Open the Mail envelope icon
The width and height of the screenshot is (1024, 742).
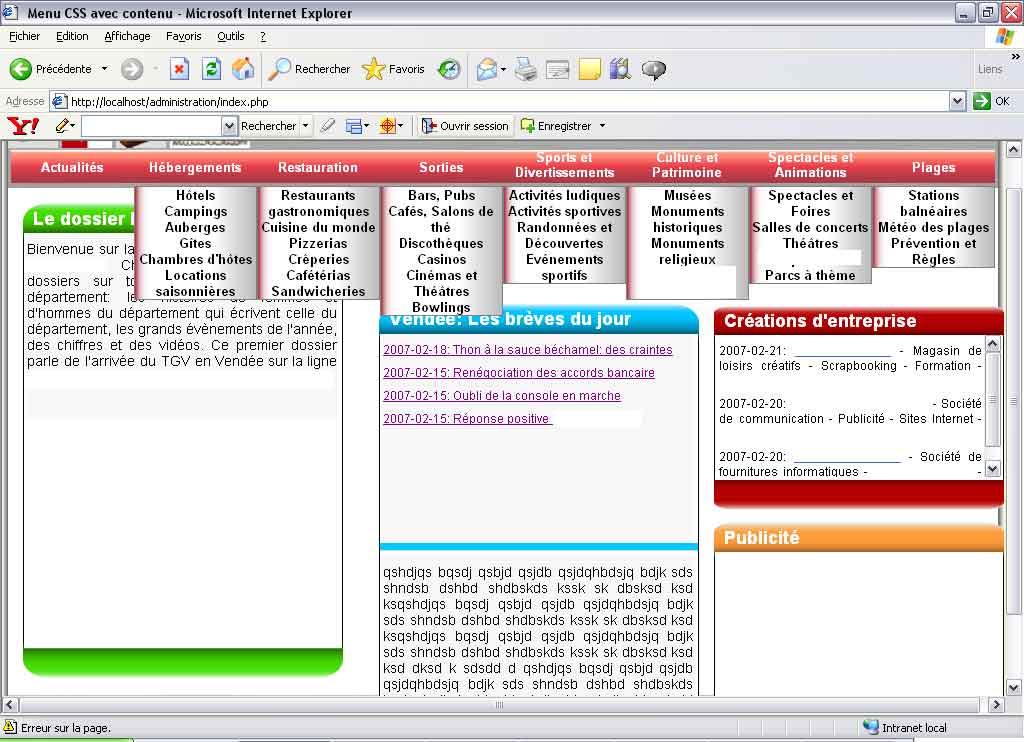[487, 69]
